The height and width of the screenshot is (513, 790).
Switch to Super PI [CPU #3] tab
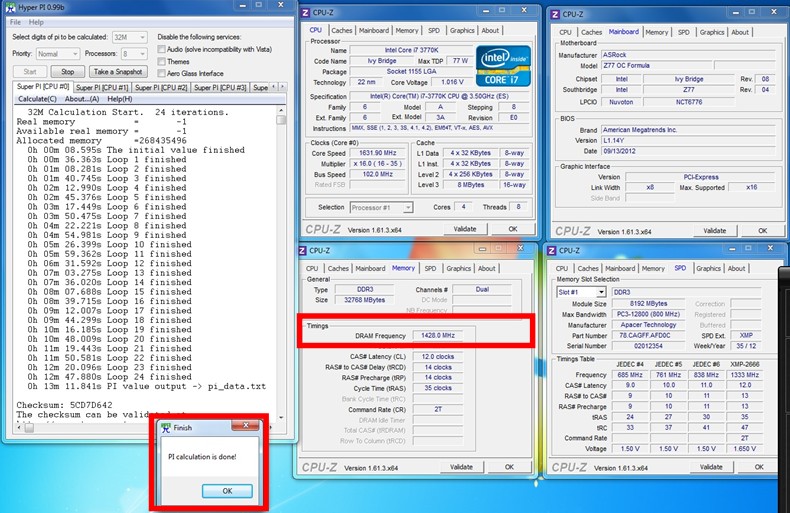click(x=220, y=88)
